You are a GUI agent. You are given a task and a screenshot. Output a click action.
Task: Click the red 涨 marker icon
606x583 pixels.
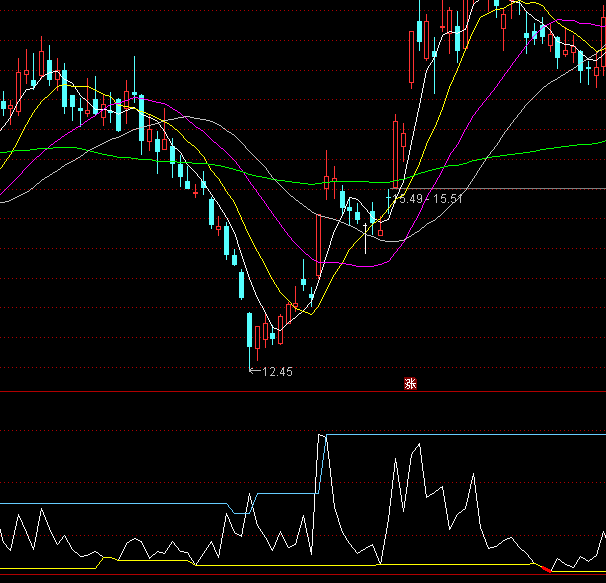click(409, 383)
